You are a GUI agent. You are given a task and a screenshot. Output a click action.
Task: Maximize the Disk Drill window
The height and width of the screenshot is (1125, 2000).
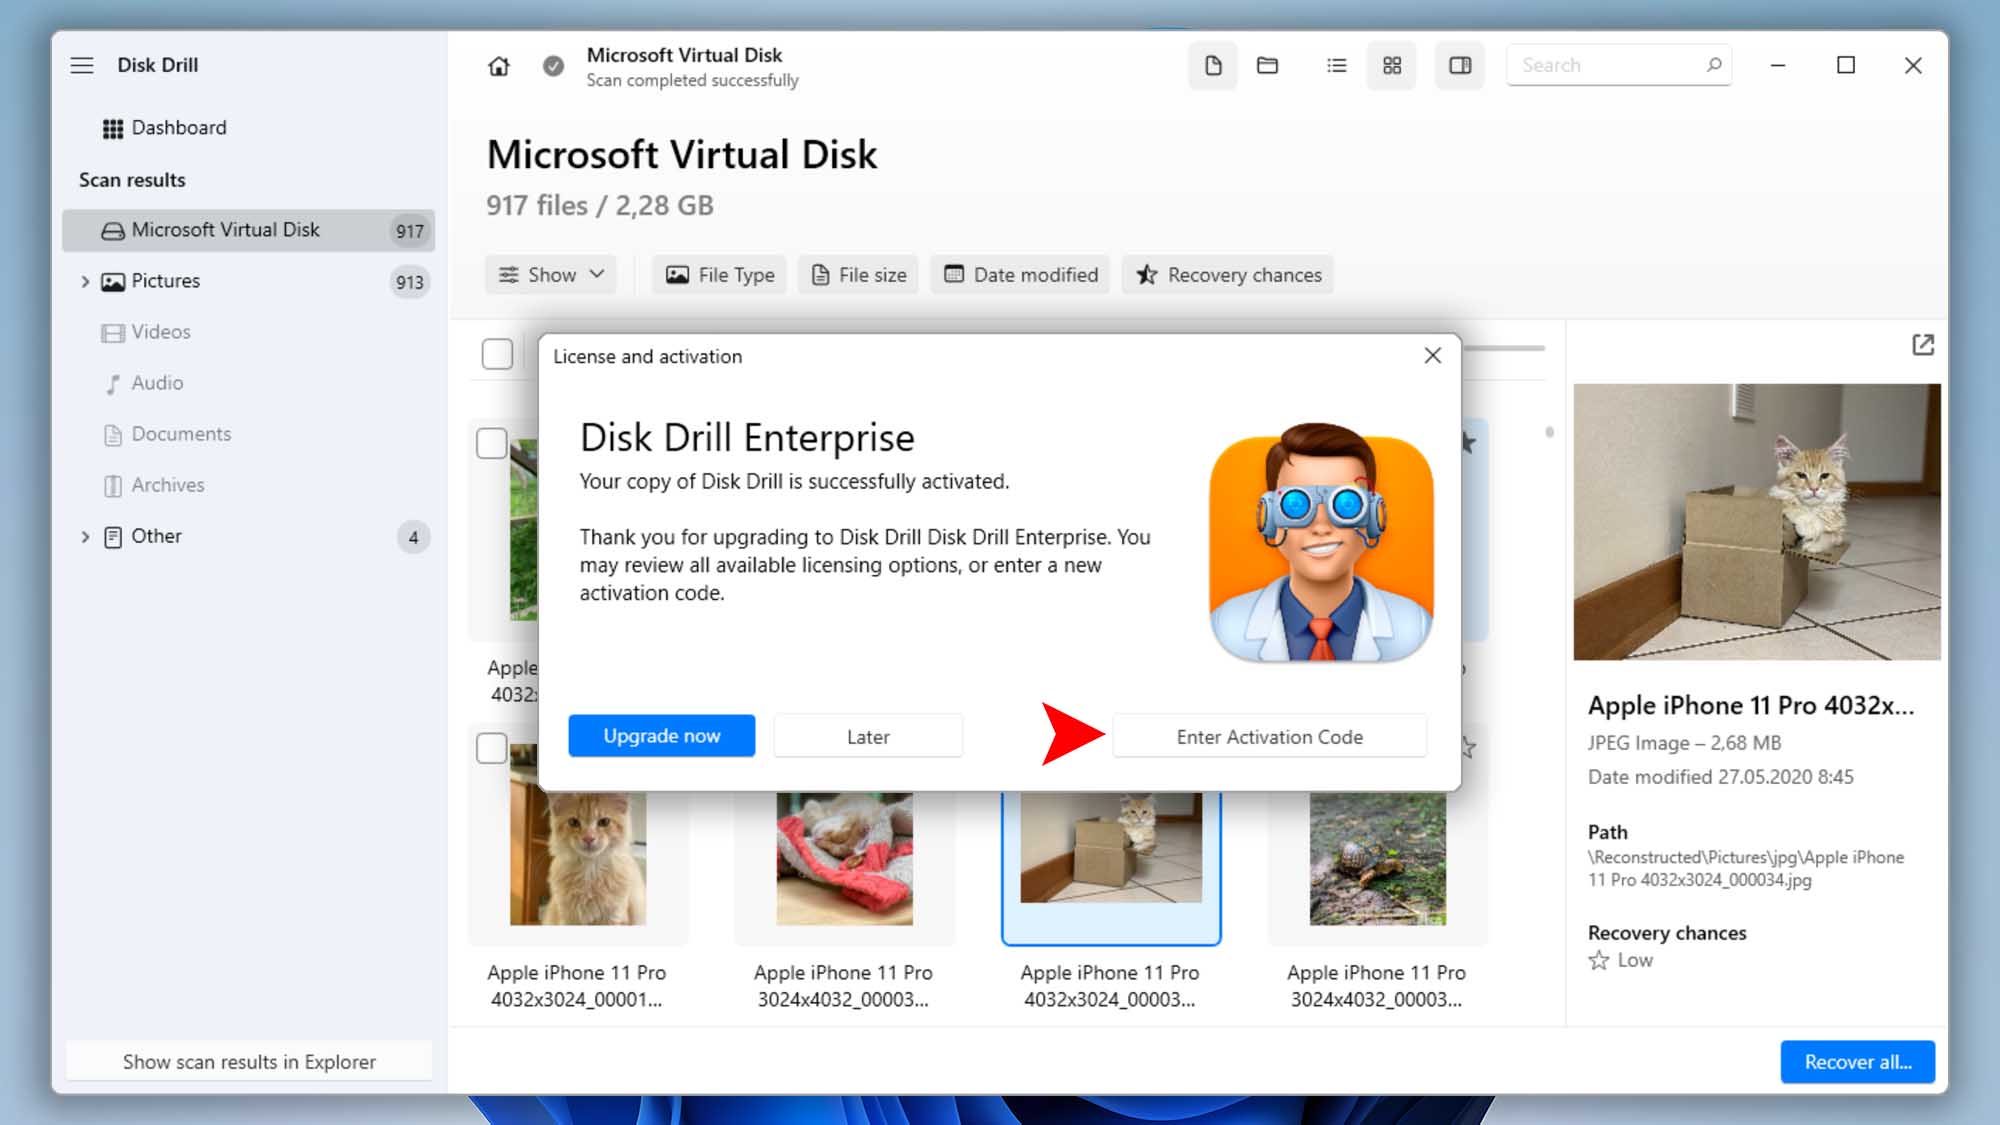1846,65
